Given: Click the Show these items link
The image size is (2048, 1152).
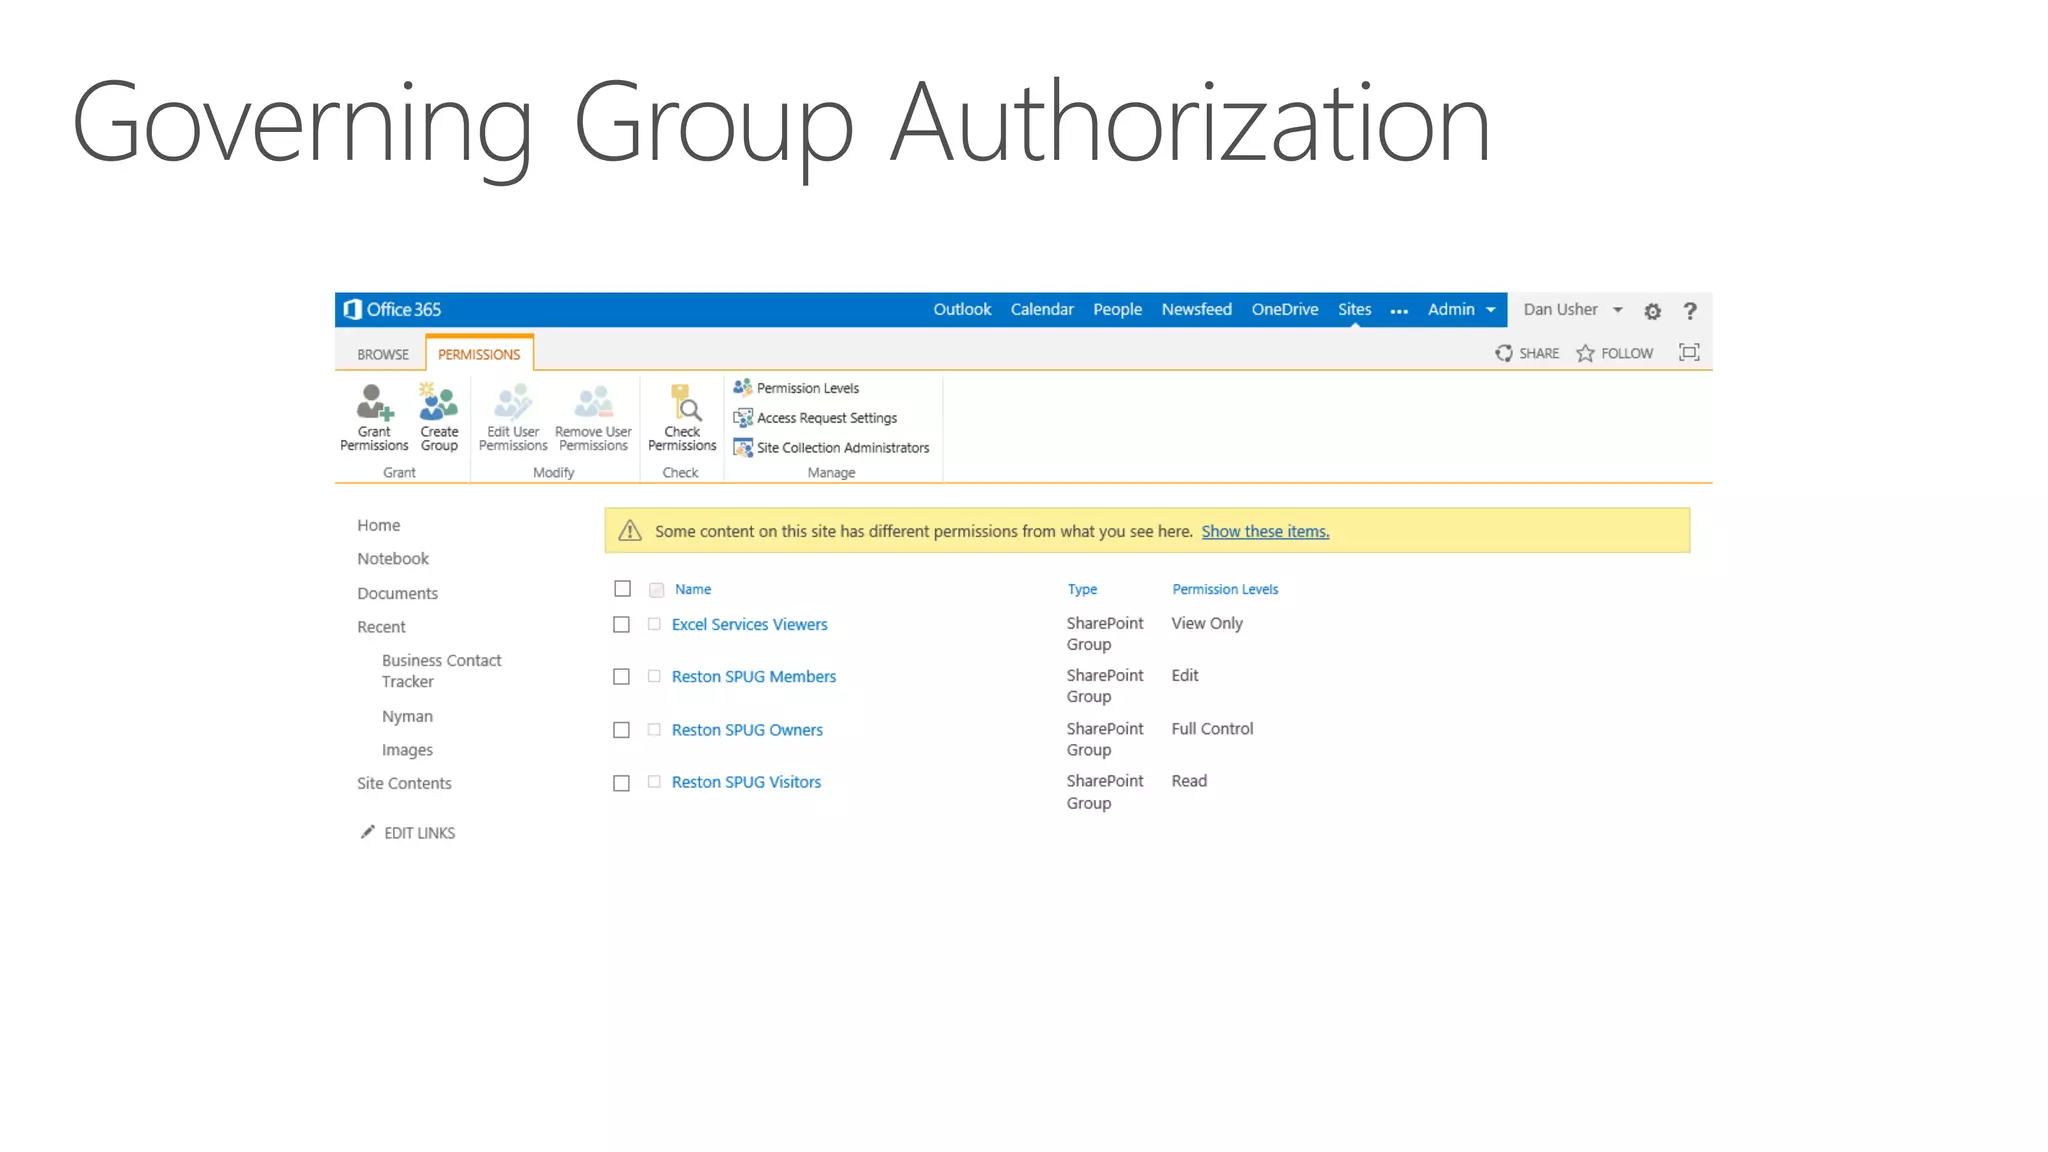Looking at the screenshot, I should [1265, 532].
